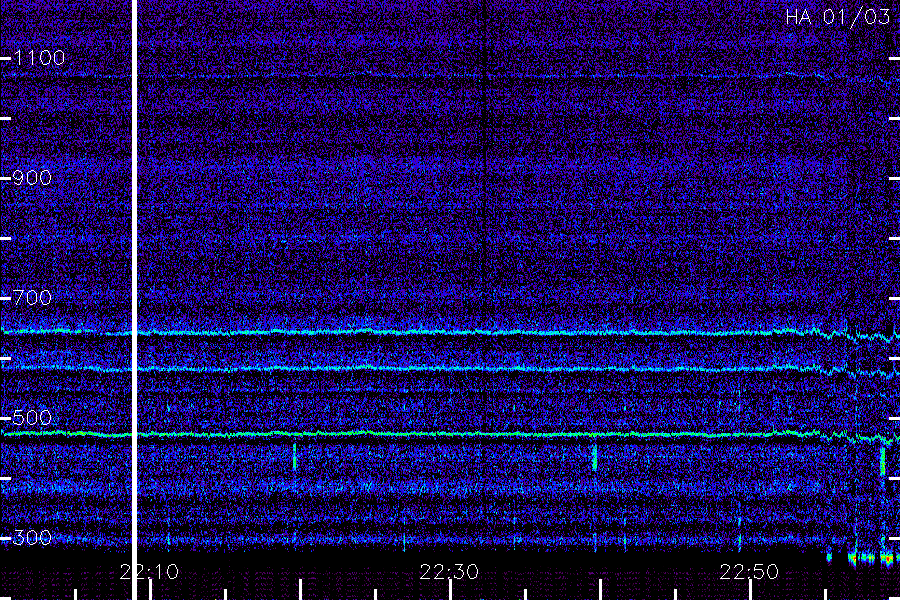Click the 22:30 time axis label

tap(449, 572)
